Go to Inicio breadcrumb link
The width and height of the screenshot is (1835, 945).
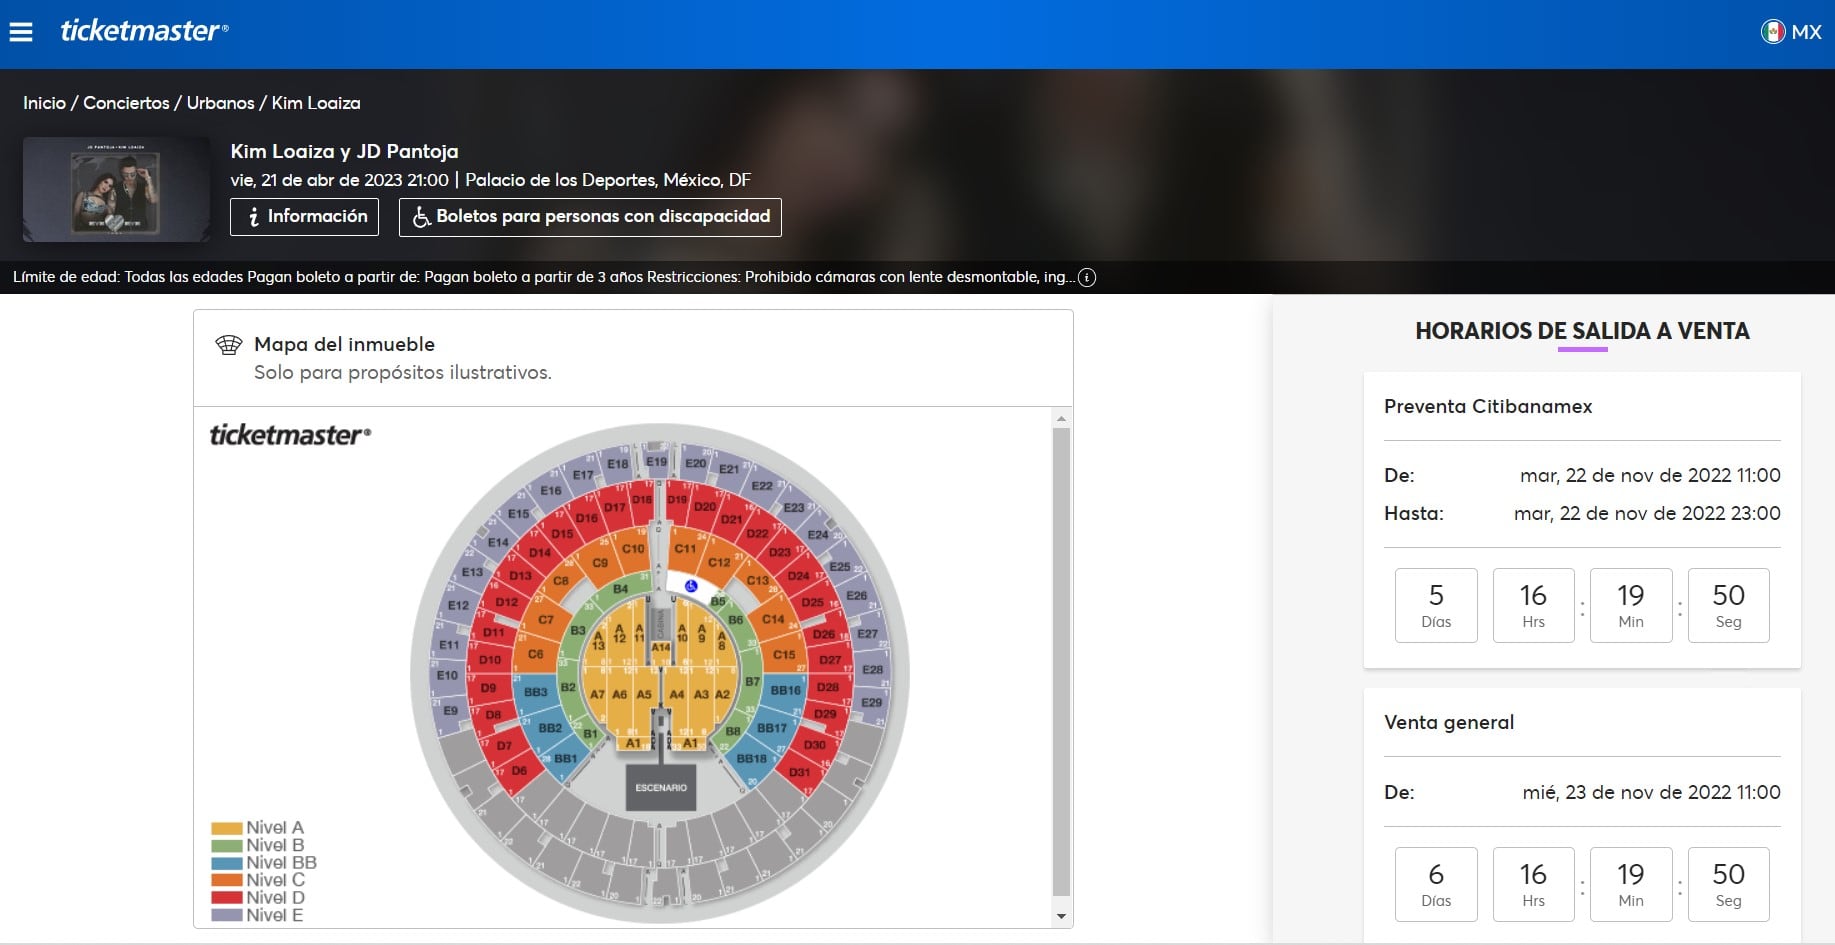coord(44,103)
